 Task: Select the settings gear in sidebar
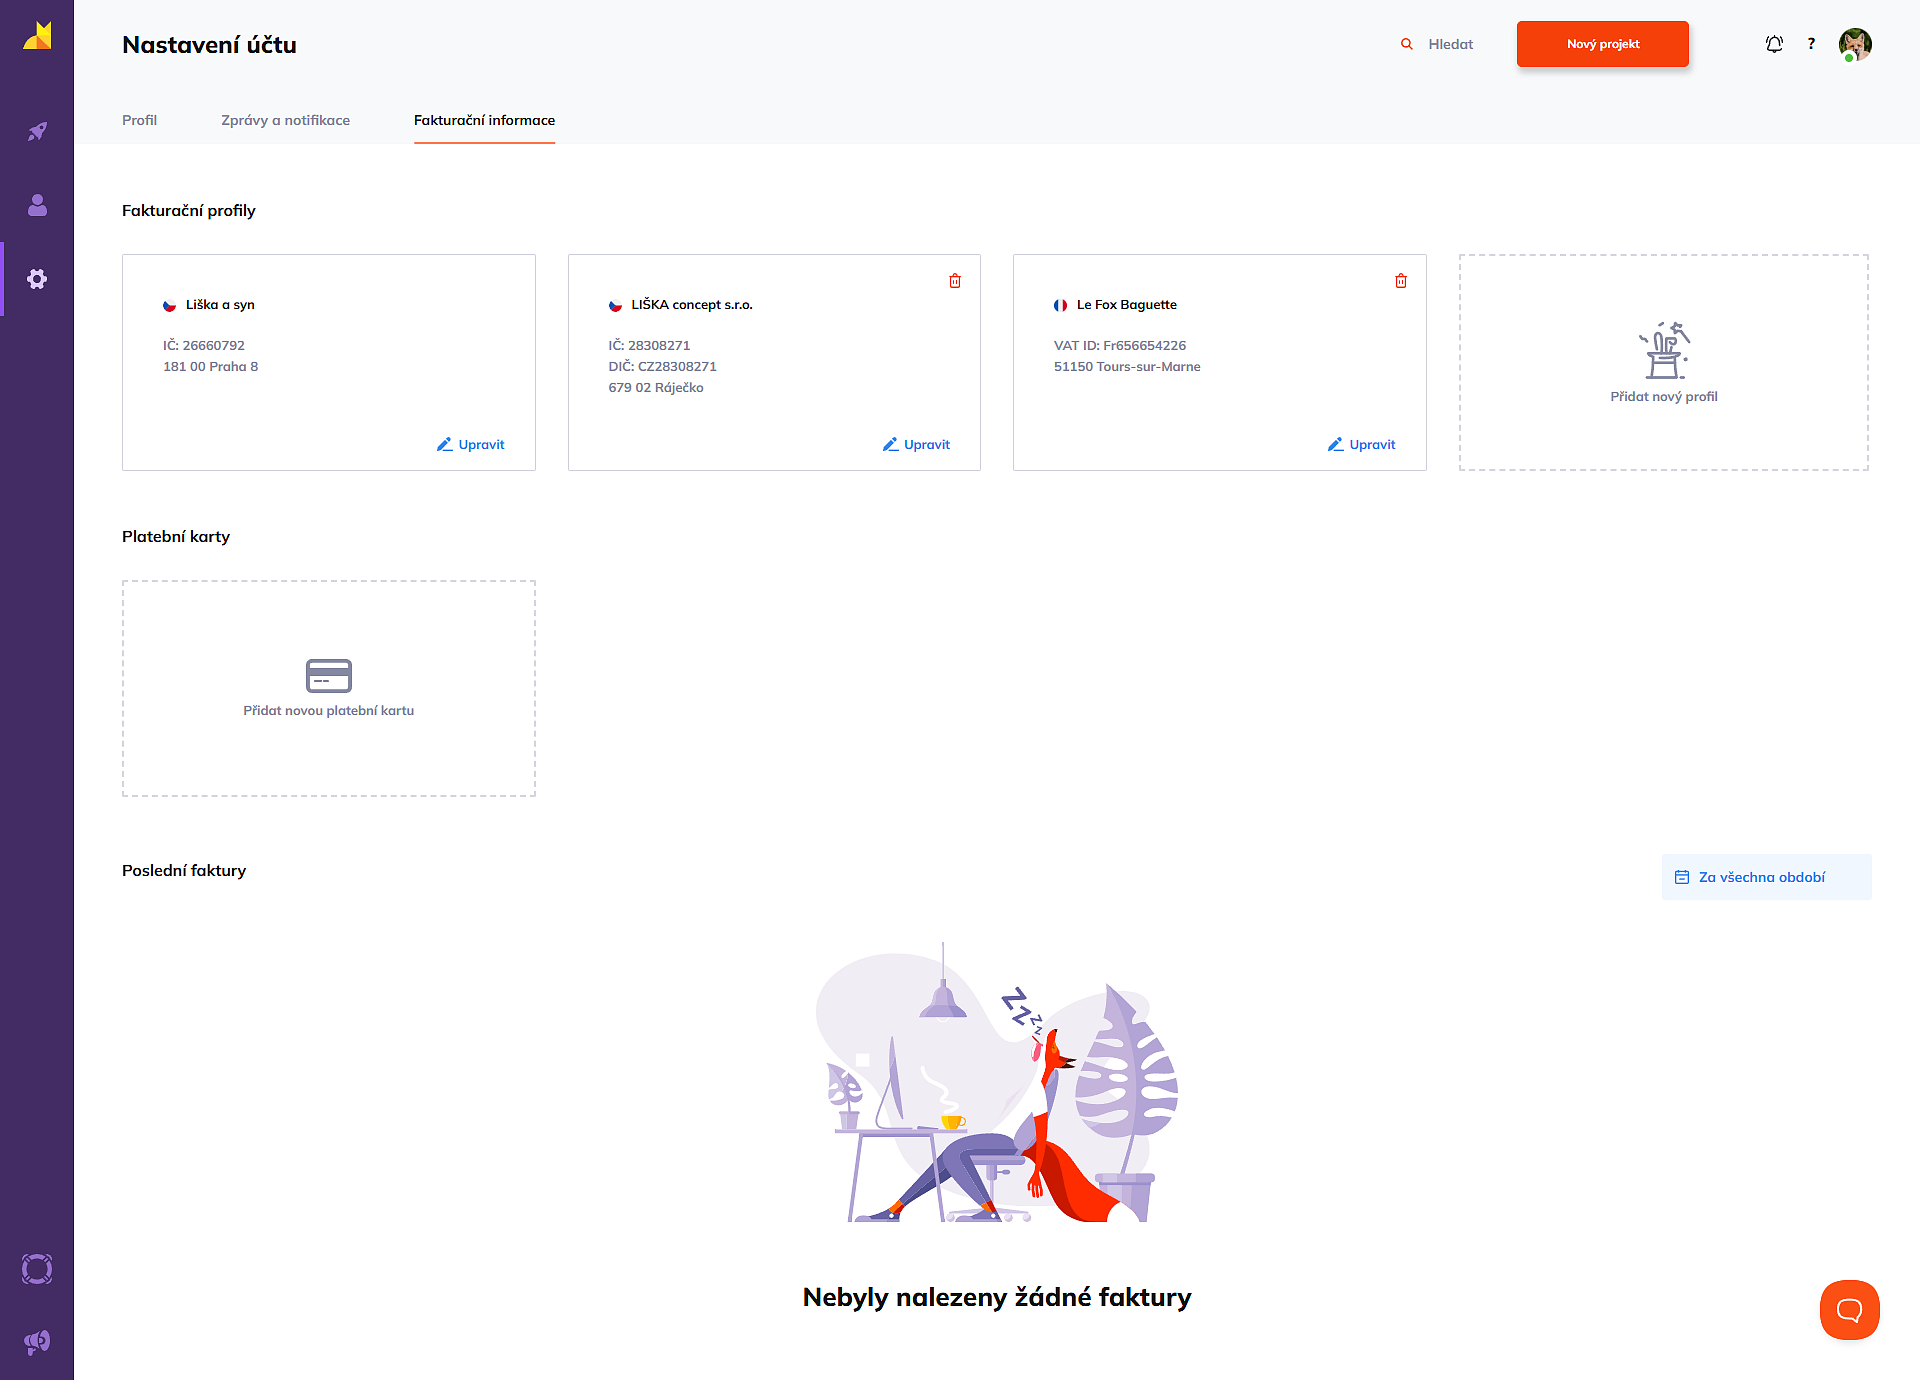pyautogui.click(x=37, y=279)
